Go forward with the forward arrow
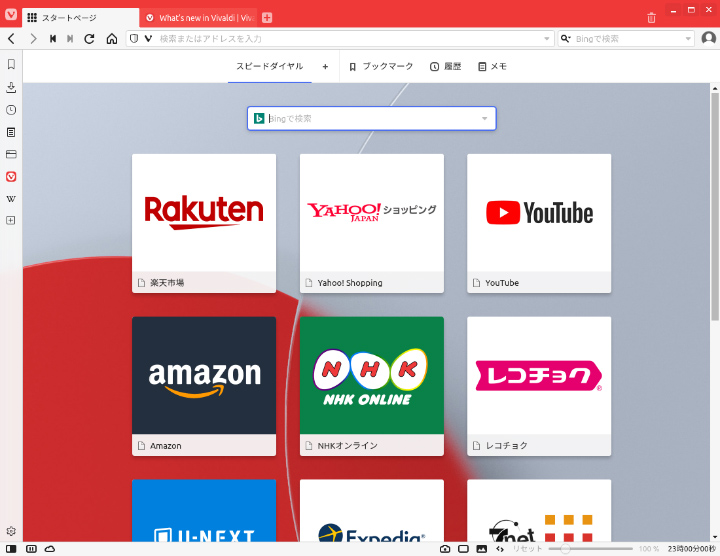720x556 pixels. 33,39
